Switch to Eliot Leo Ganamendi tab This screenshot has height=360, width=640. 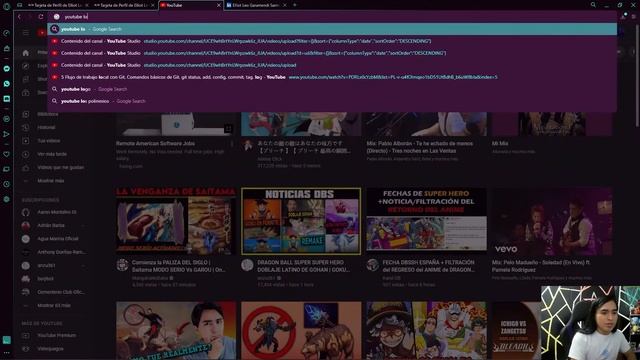(256, 5)
